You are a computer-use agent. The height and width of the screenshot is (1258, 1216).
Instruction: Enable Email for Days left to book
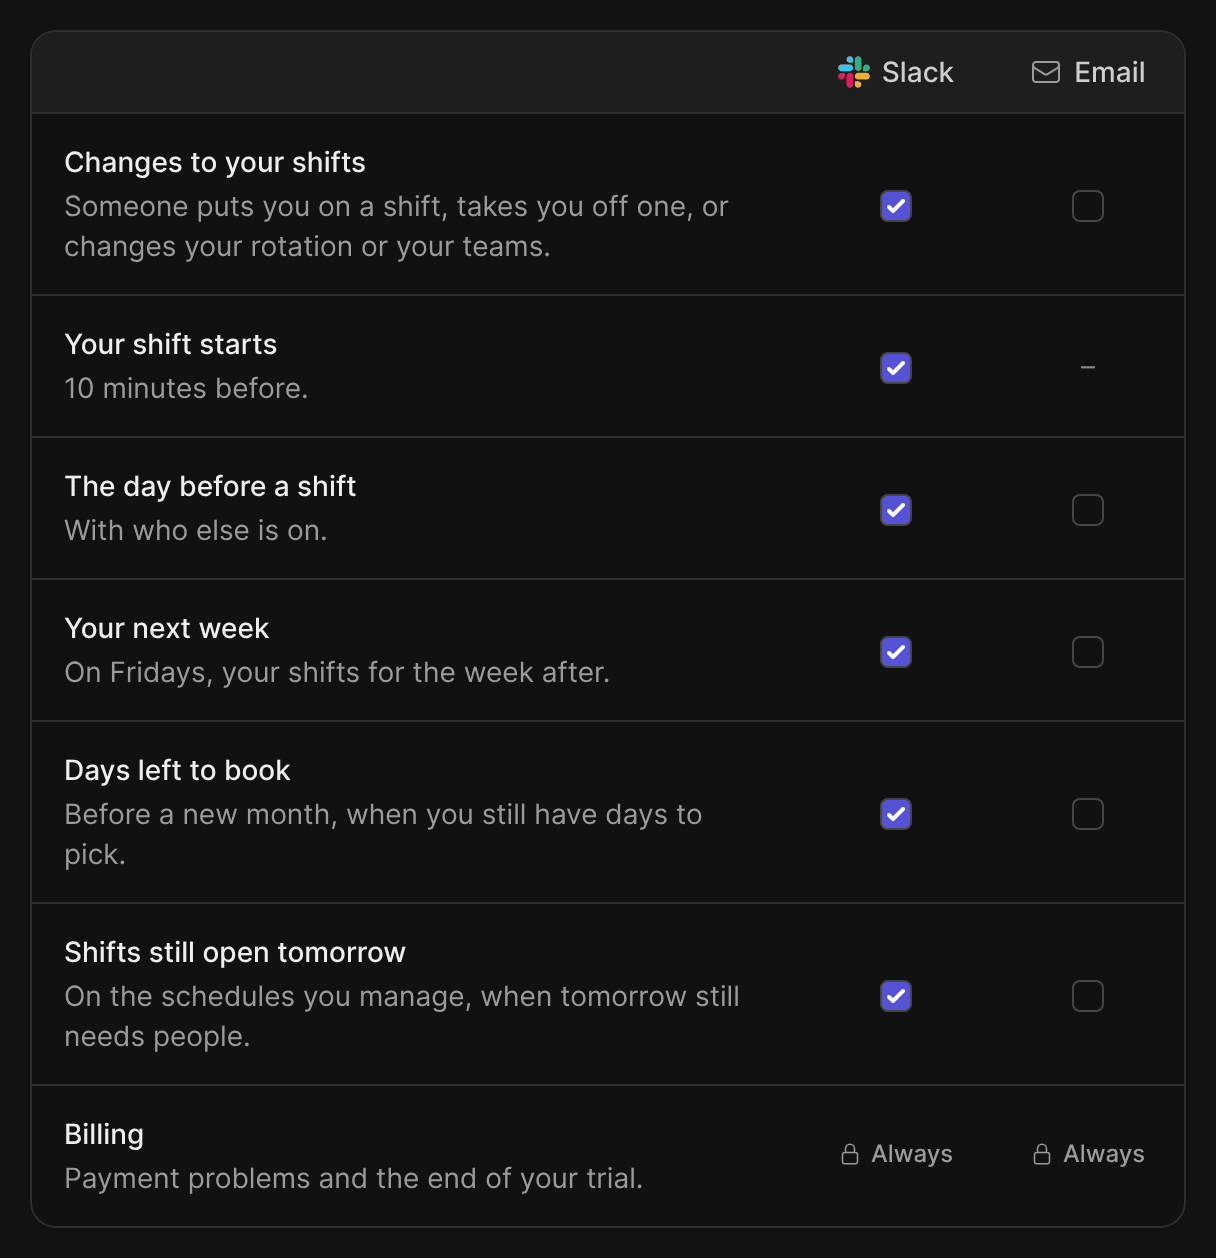[x=1088, y=814]
